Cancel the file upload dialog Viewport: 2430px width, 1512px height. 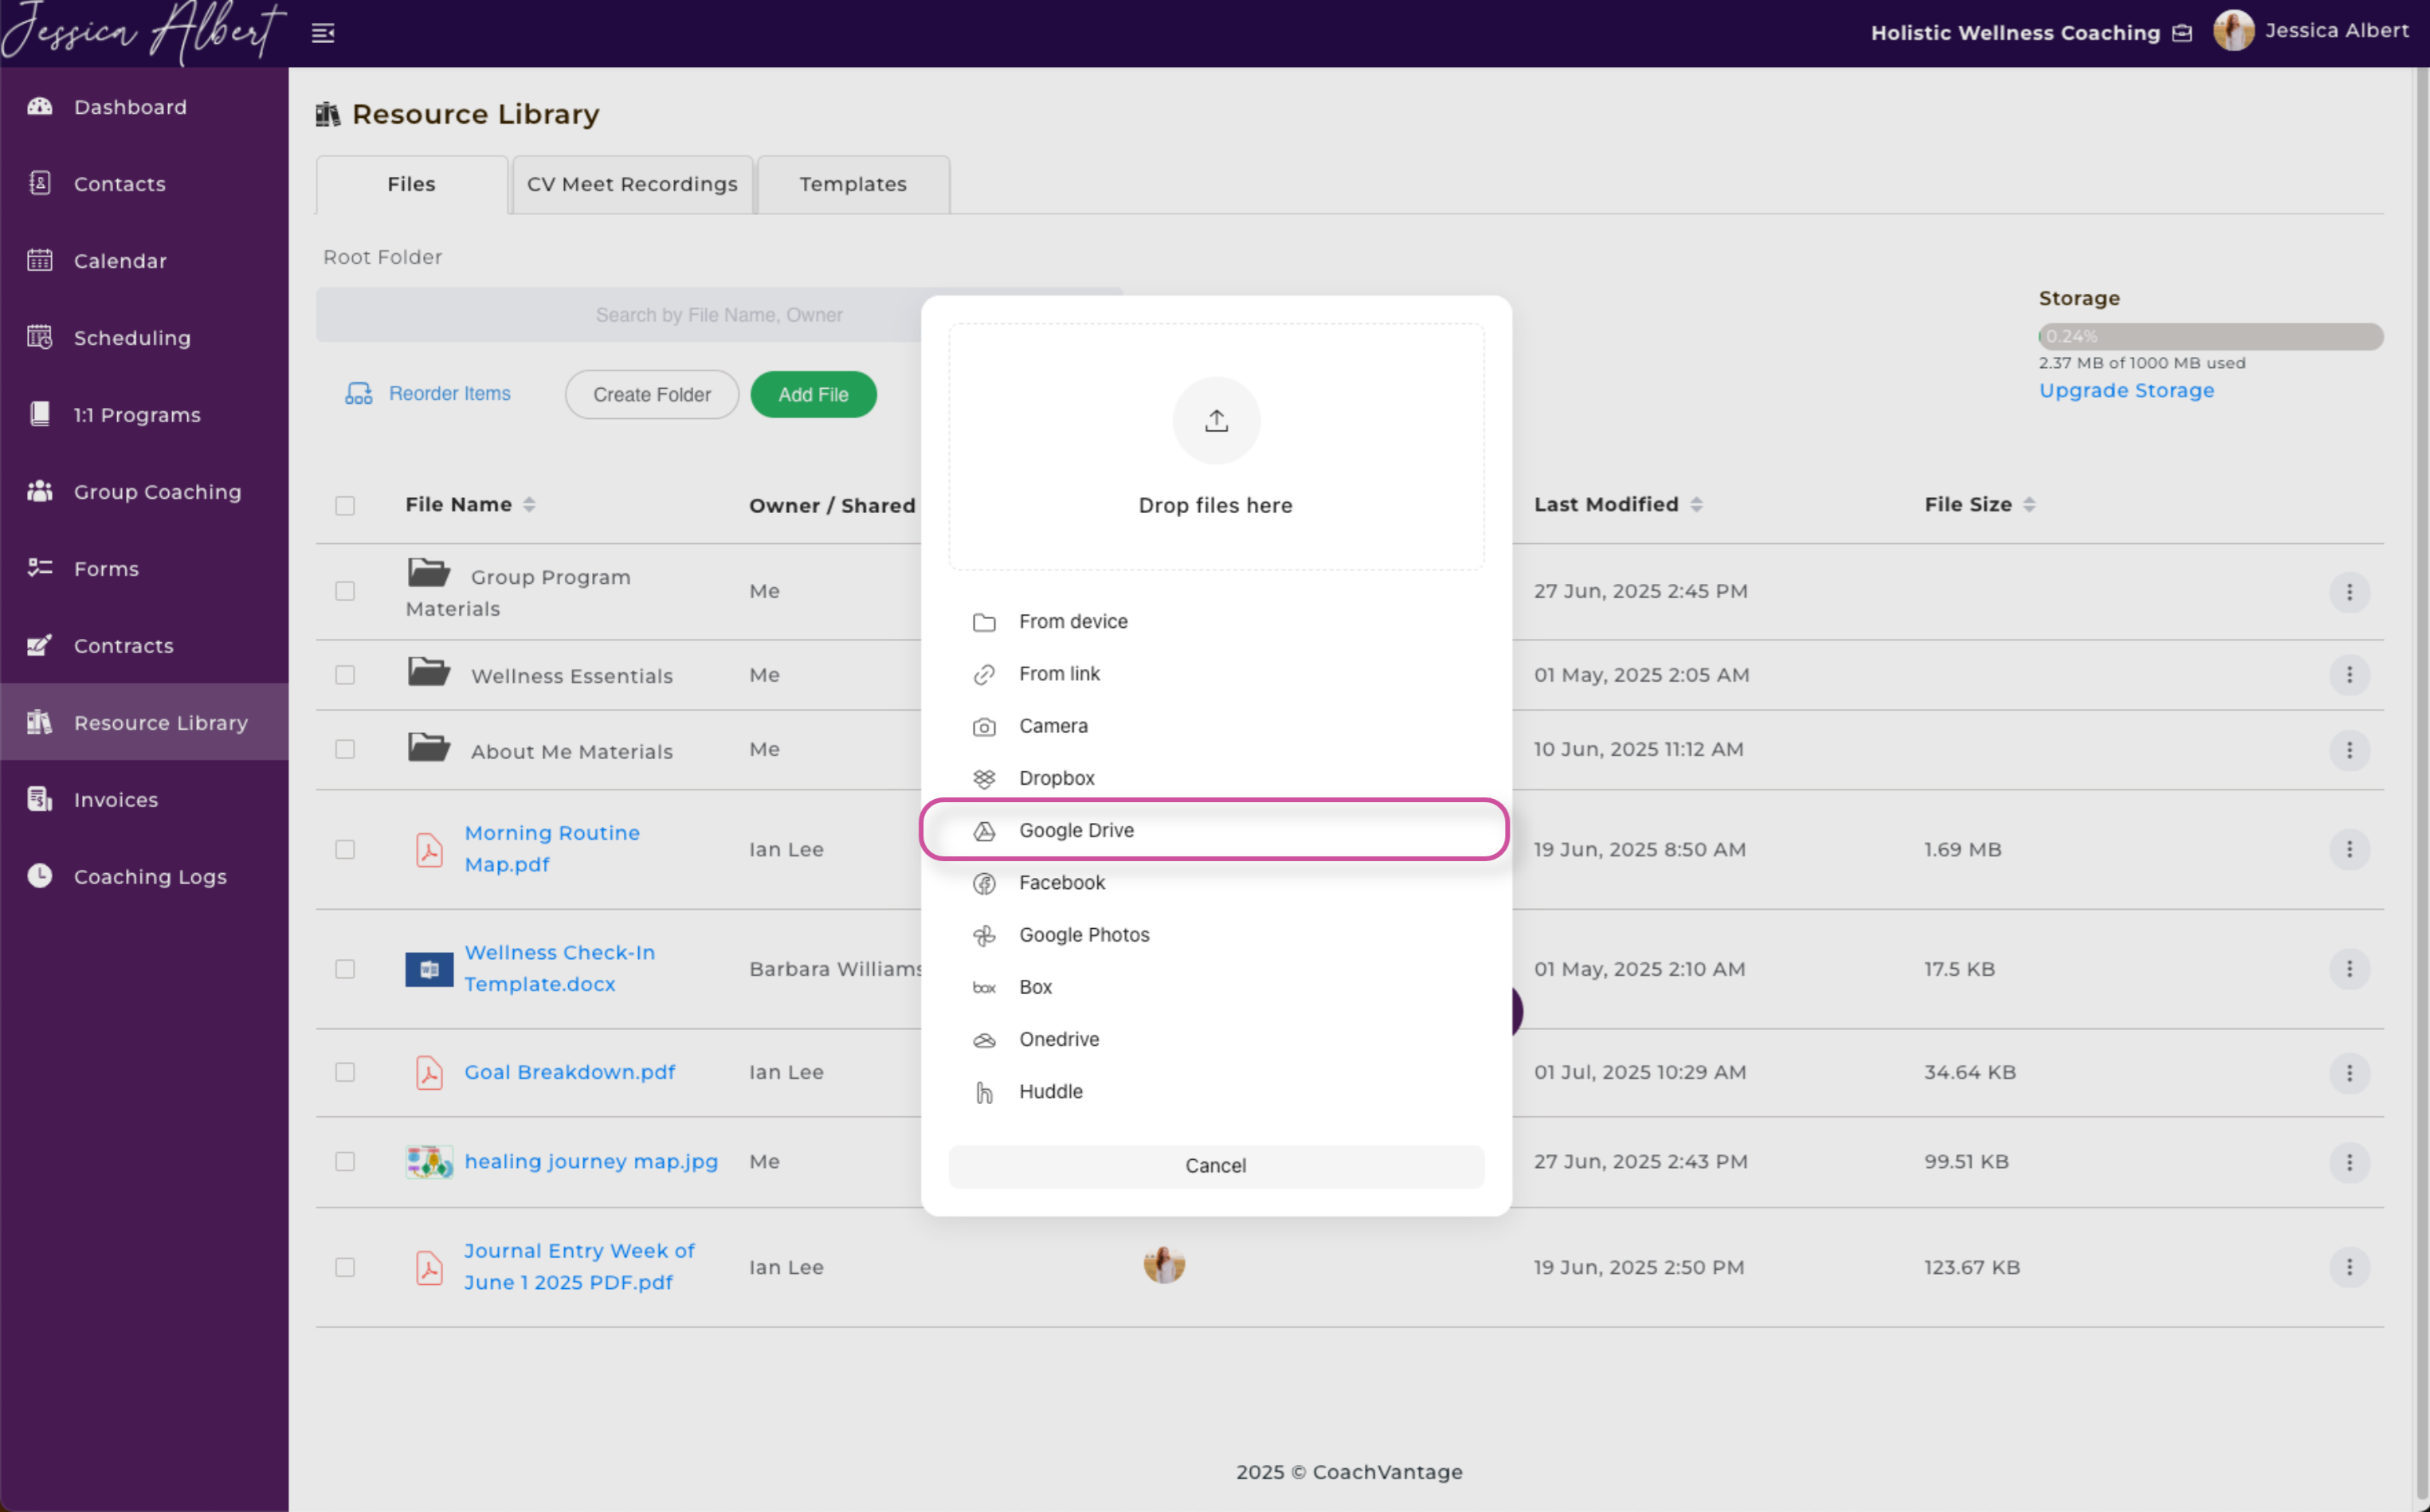pyautogui.click(x=1215, y=1166)
